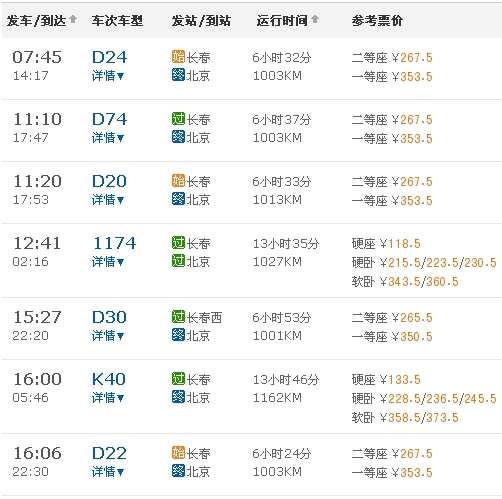Click orange origin-station icon beside D20's 长春
This screenshot has height=499, width=502.
tap(178, 181)
